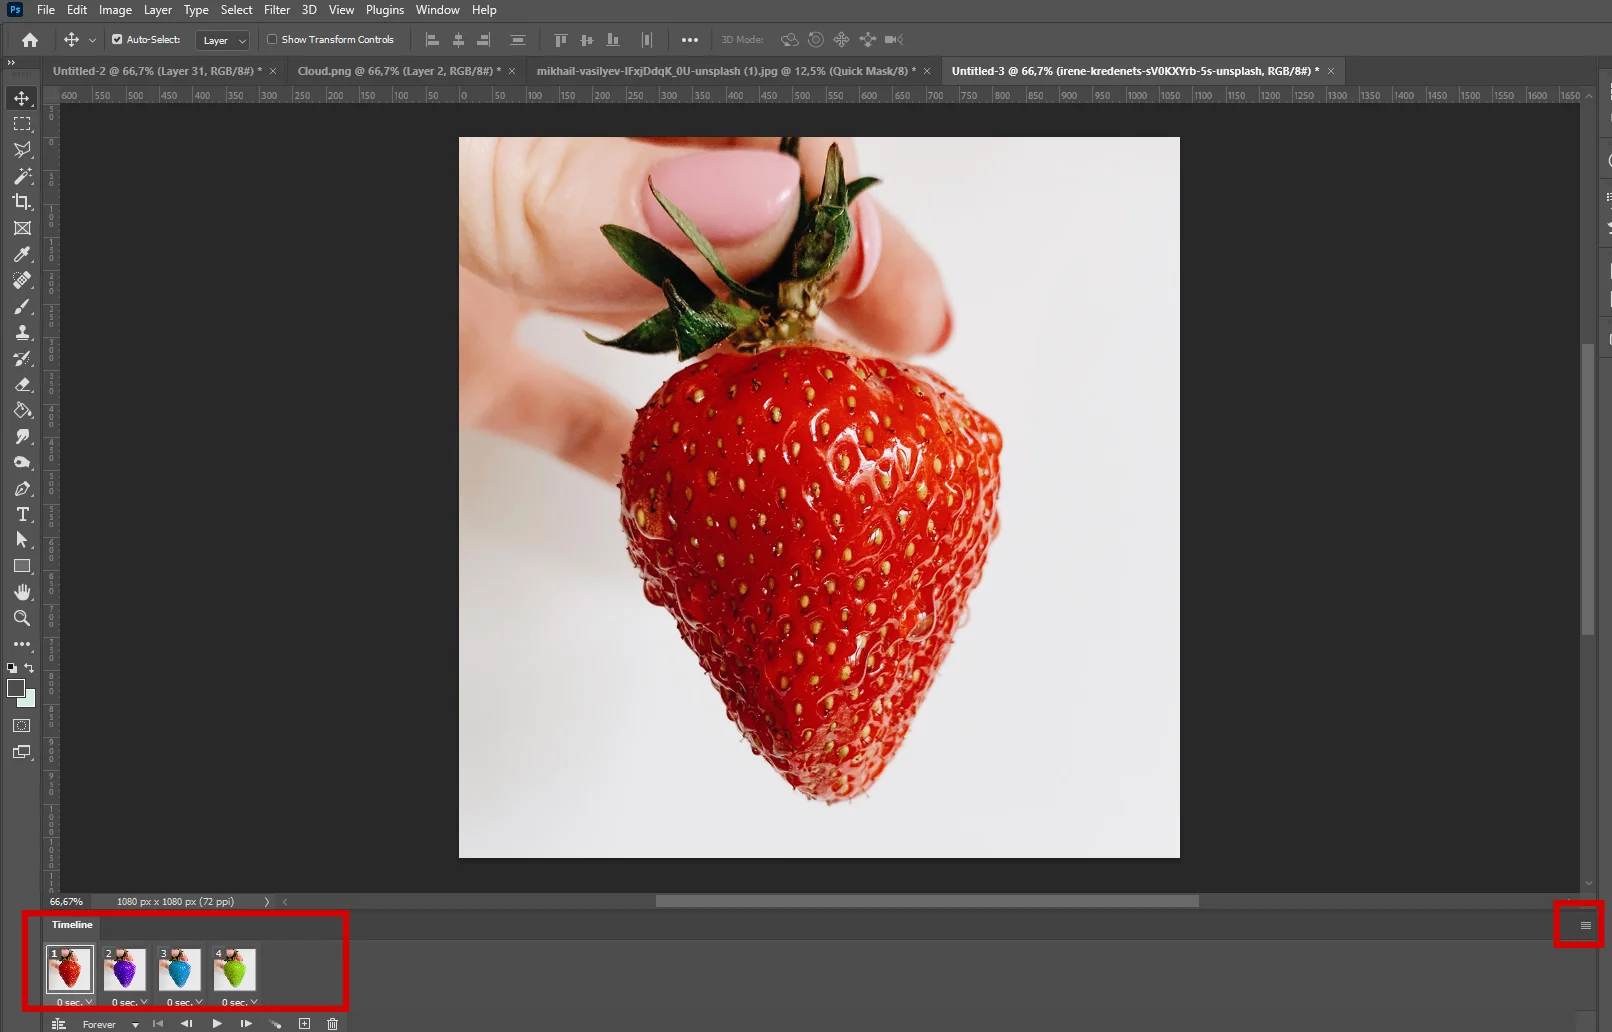
Task: Select the Magic Wand tool
Action: pyautogui.click(x=22, y=176)
